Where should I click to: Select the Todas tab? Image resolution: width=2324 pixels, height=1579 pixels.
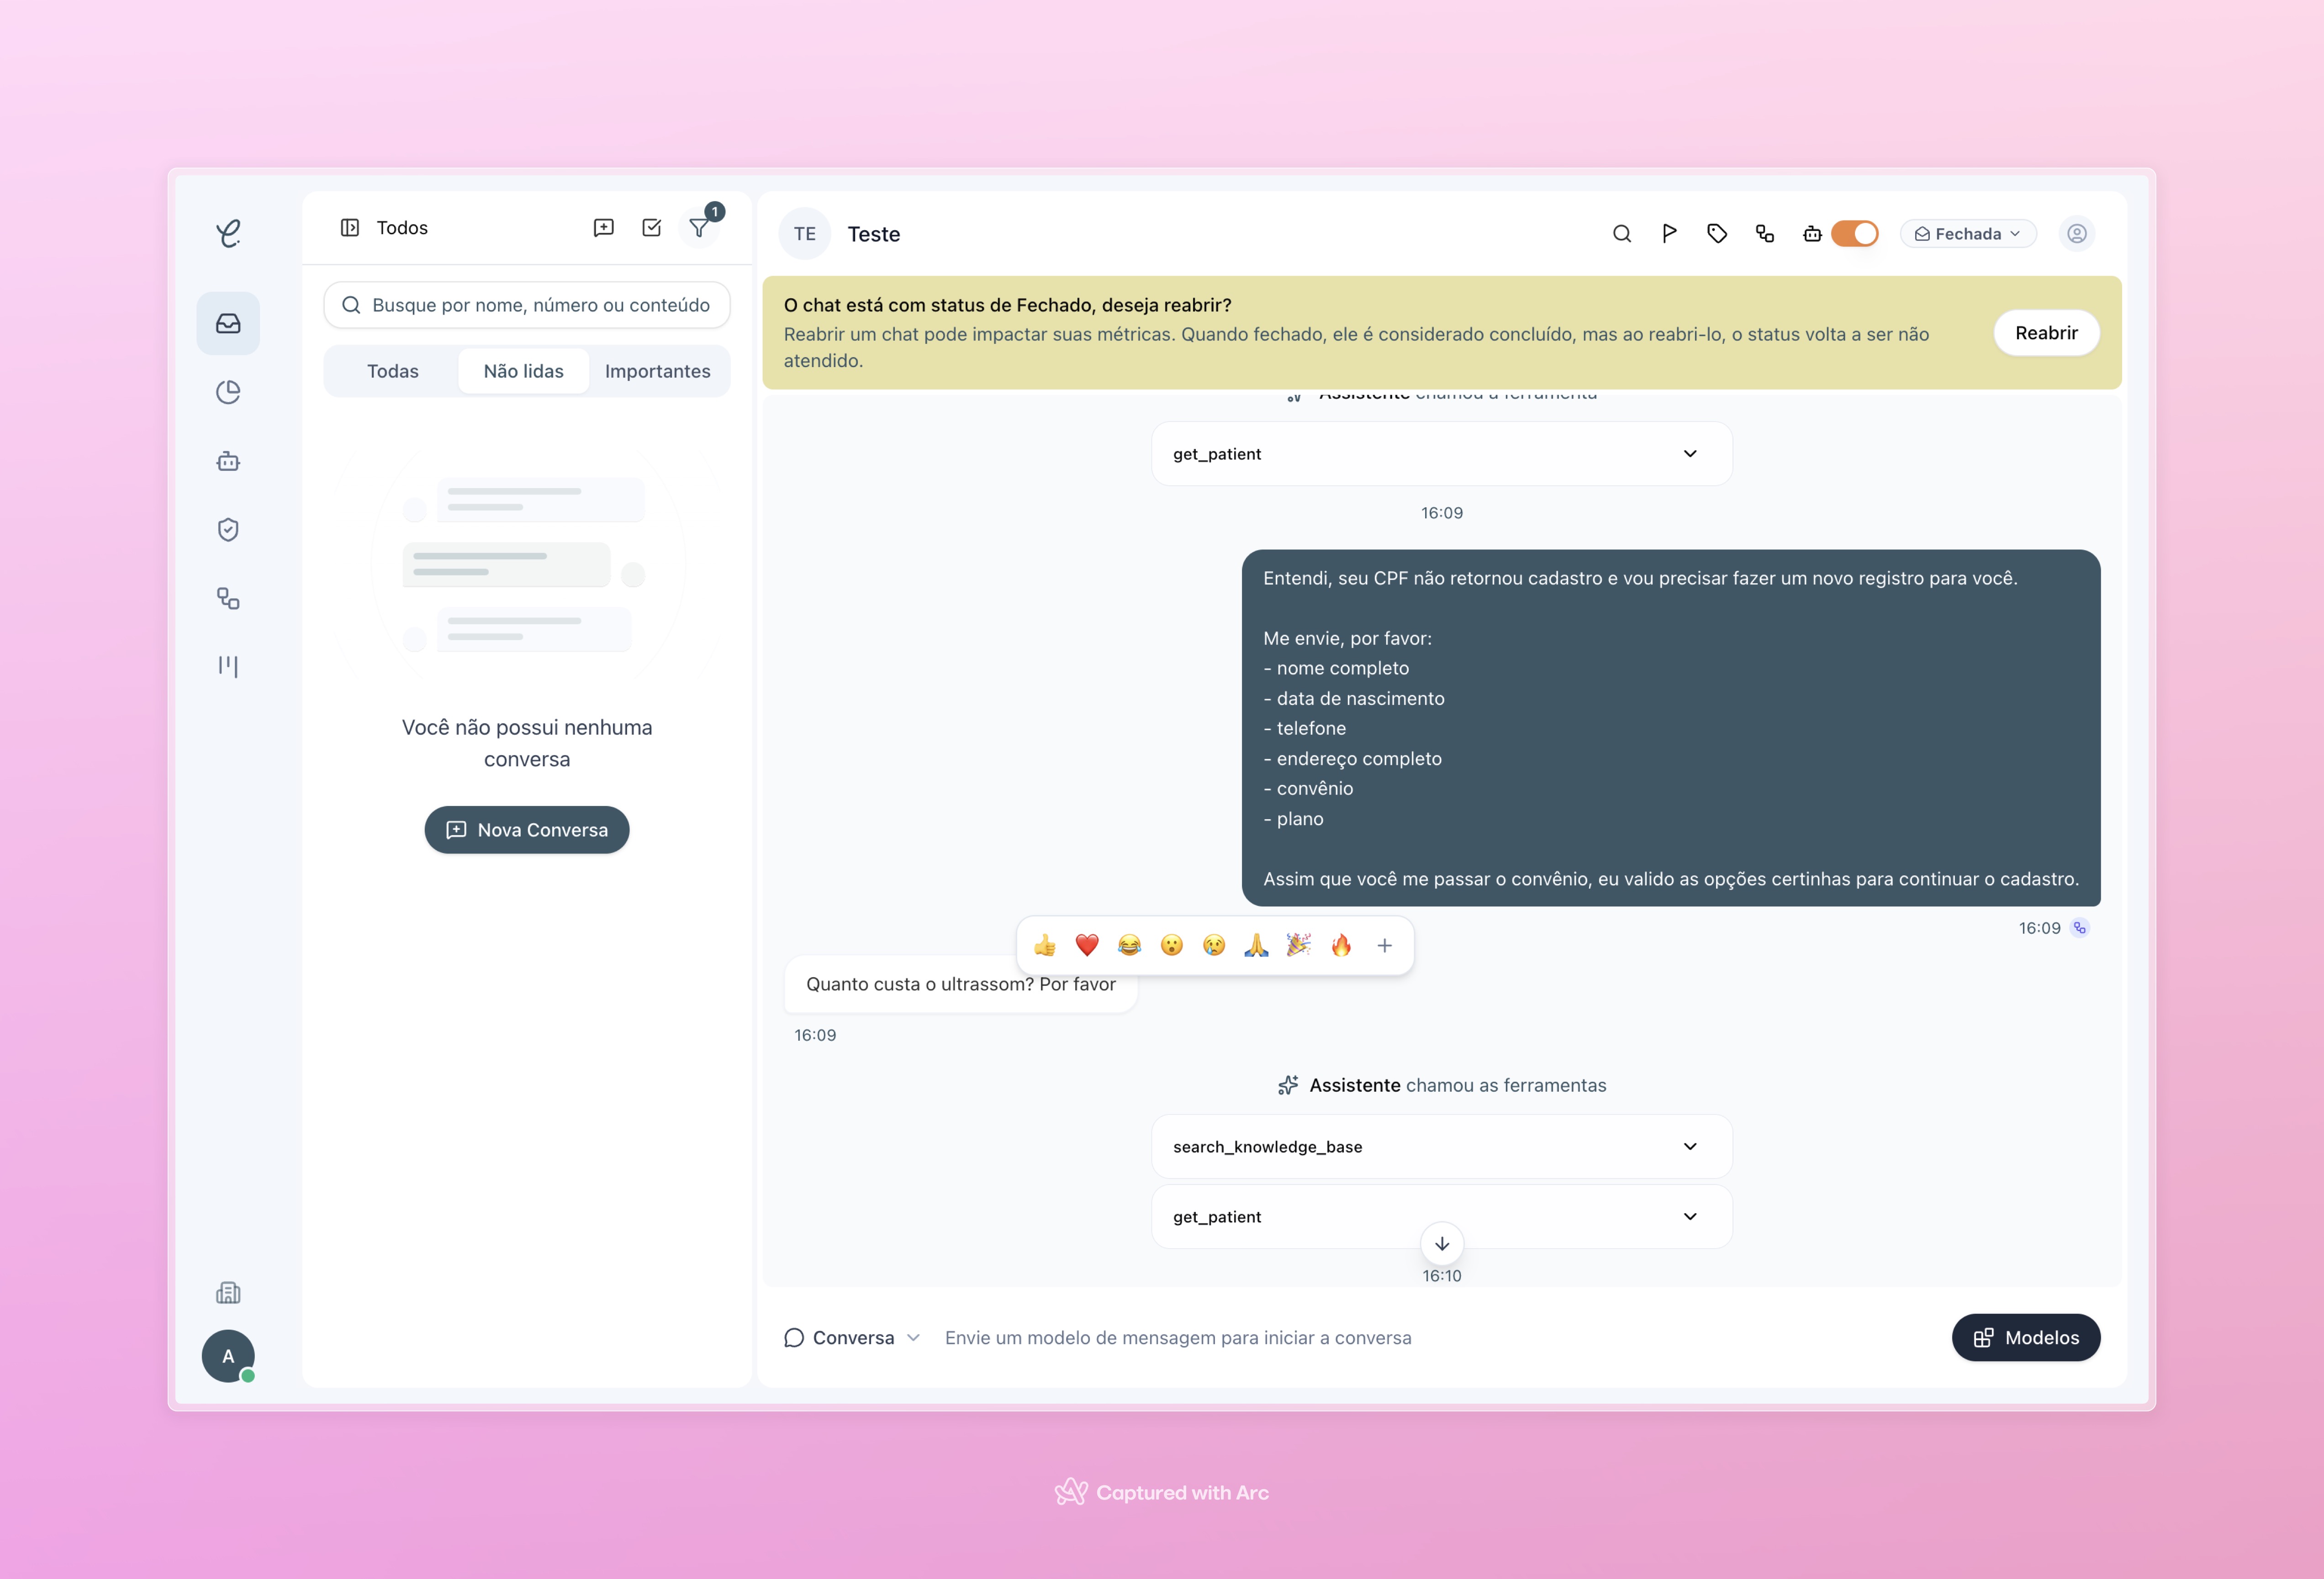point(392,371)
